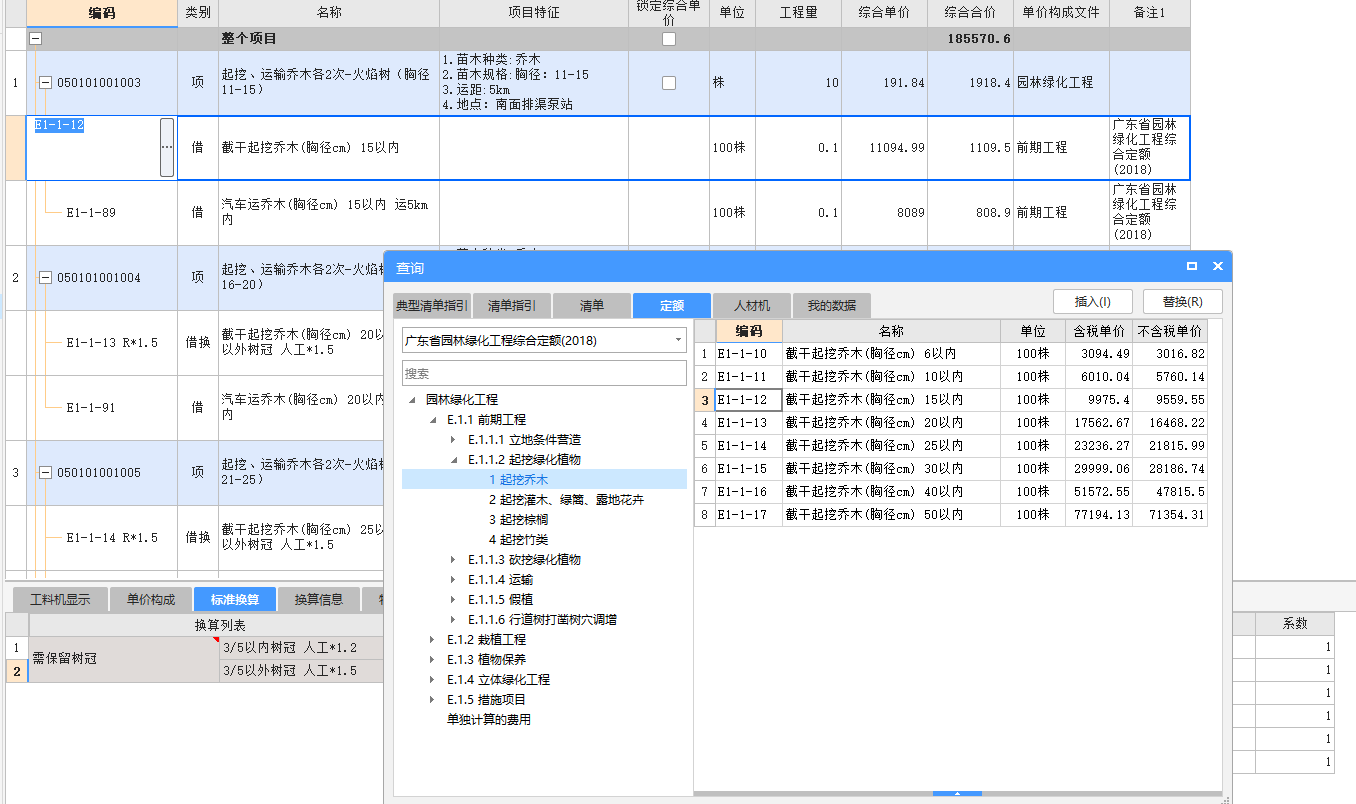This screenshot has height=804, width=1356.
Task: Select tree item 3 起挖棕榈
Action: 518,520
